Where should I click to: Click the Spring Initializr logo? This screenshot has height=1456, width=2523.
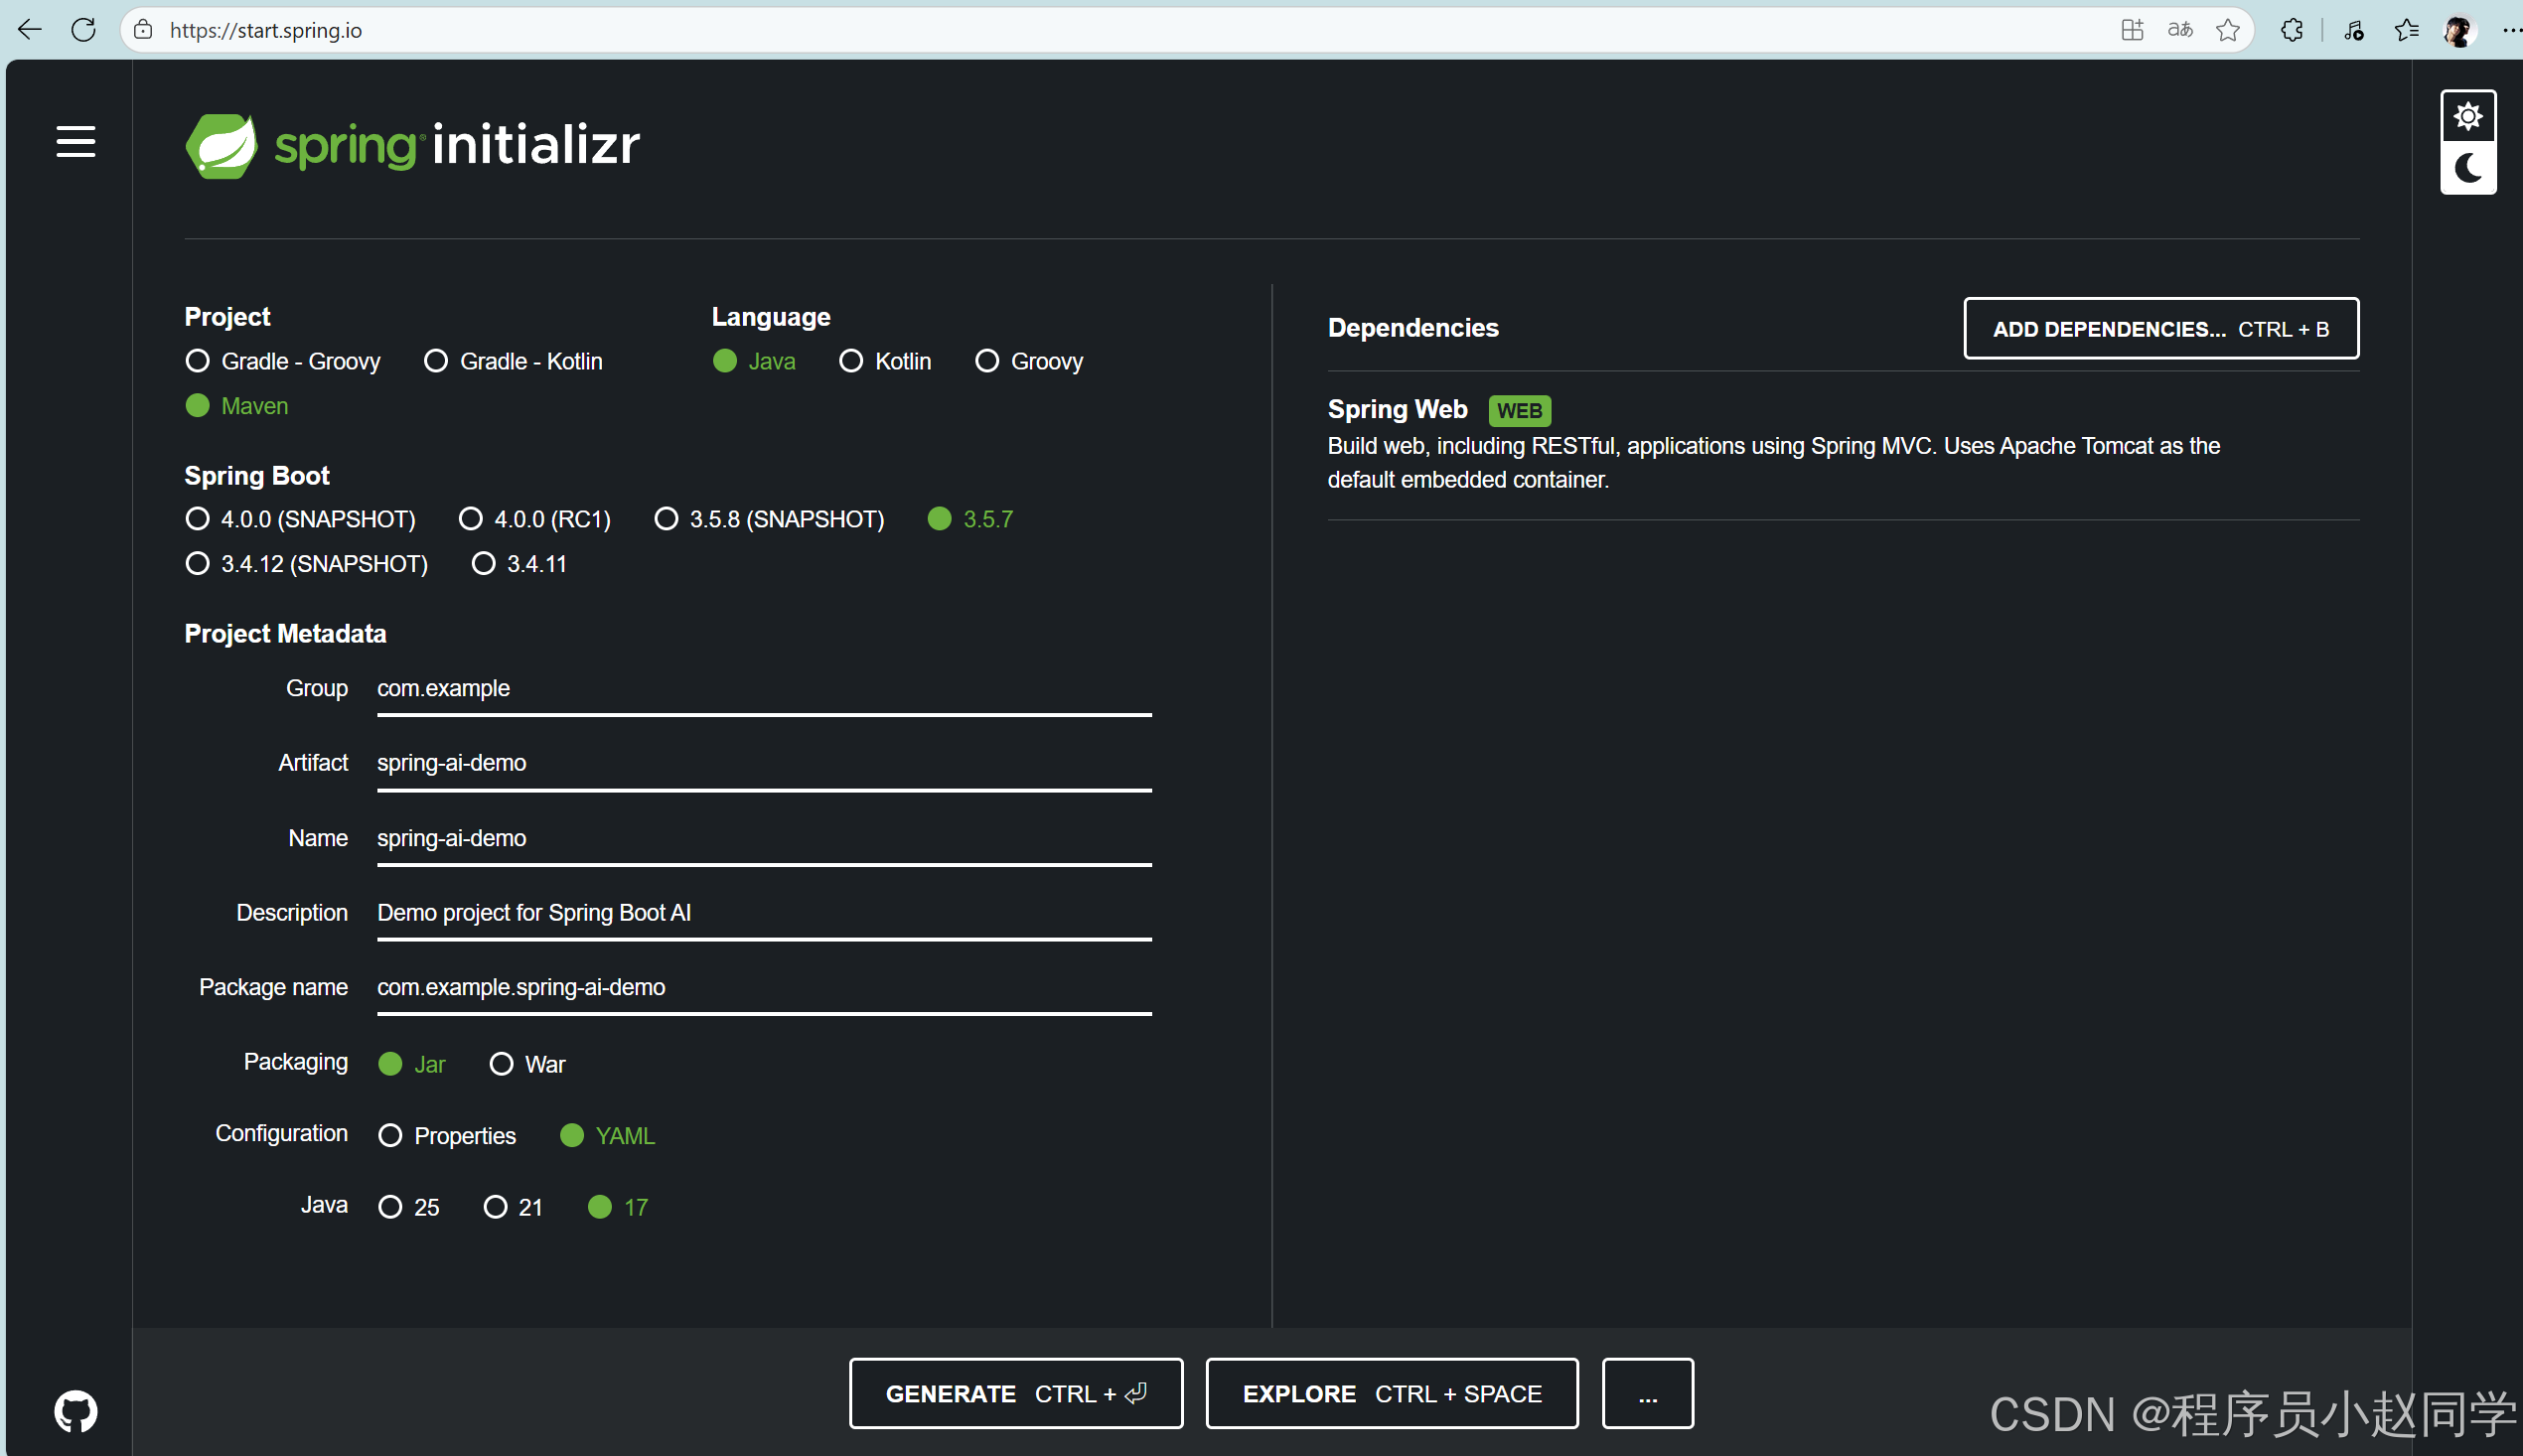[413, 145]
